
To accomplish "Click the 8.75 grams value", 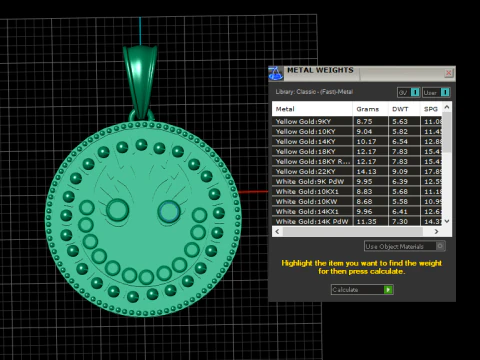I will click(364, 121).
